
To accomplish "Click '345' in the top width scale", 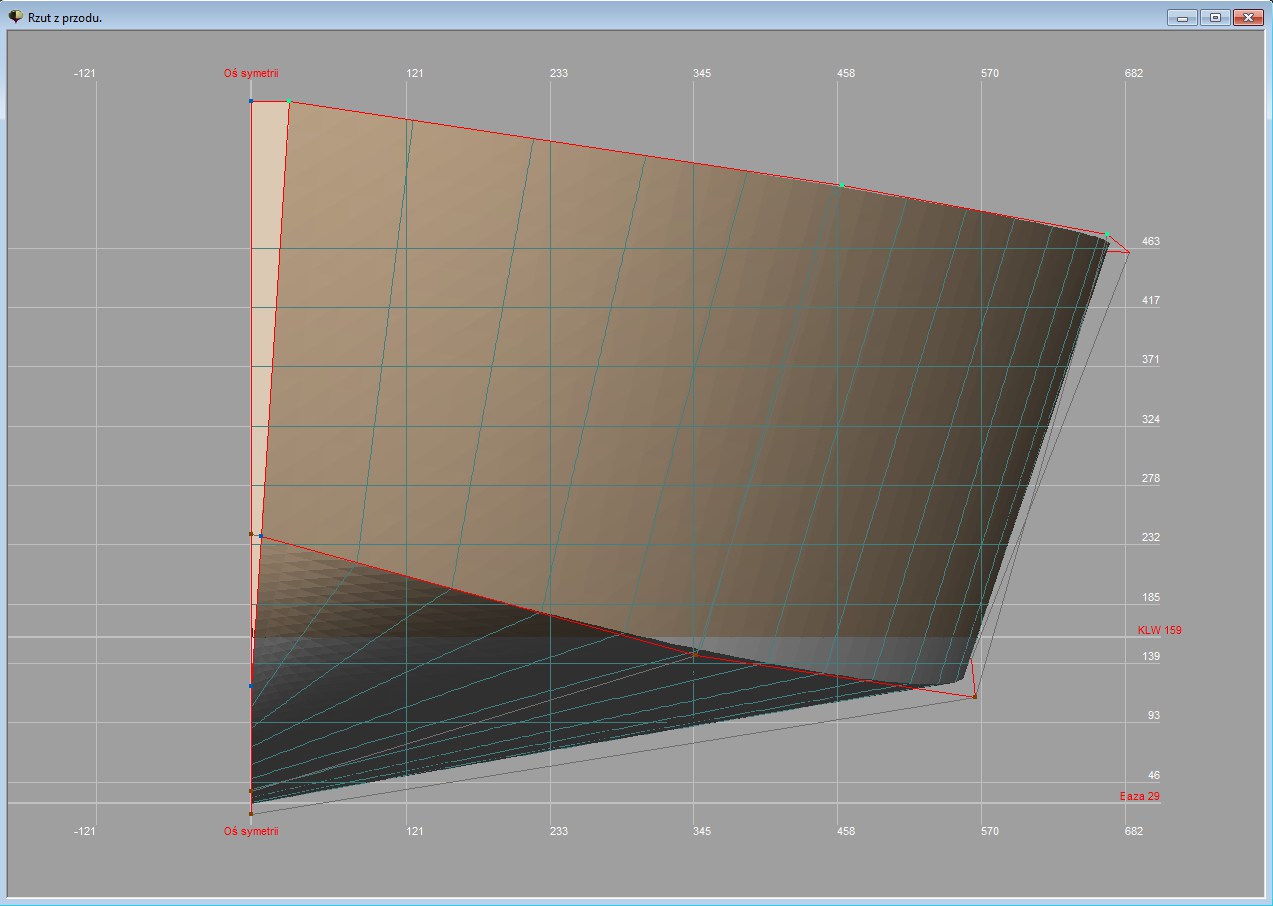I will pos(702,73).
